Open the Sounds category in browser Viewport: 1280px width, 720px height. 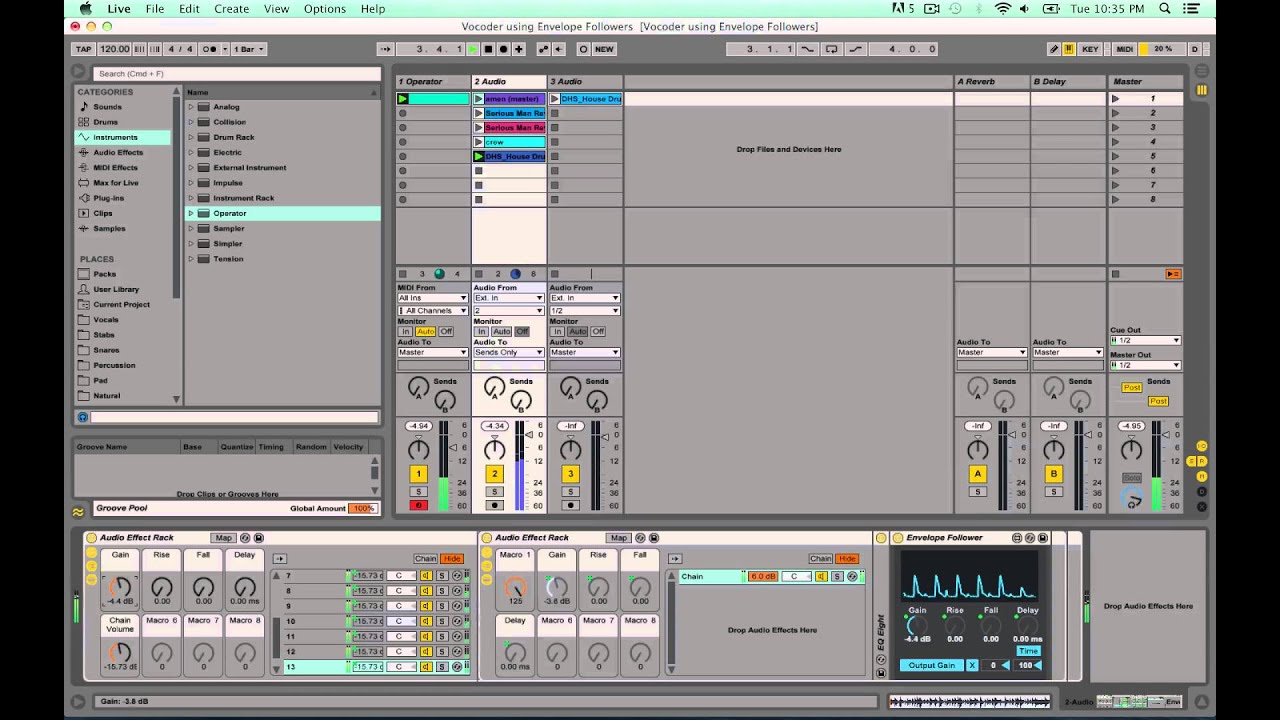107,107
